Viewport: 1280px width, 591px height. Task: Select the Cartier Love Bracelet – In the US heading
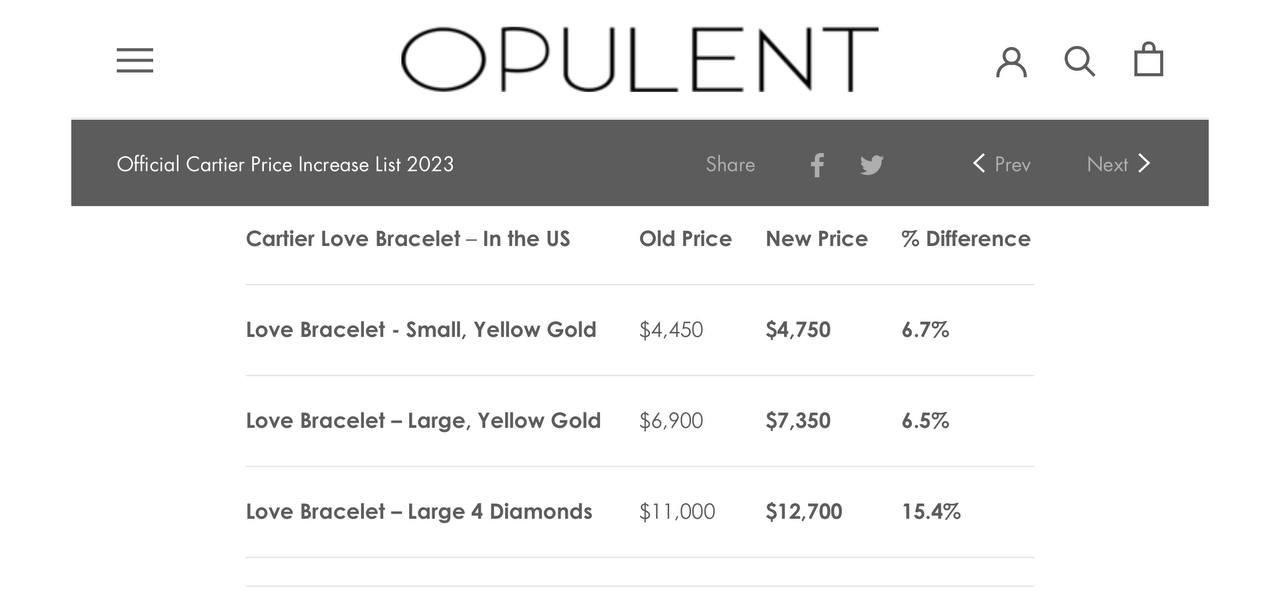[408, 239]
